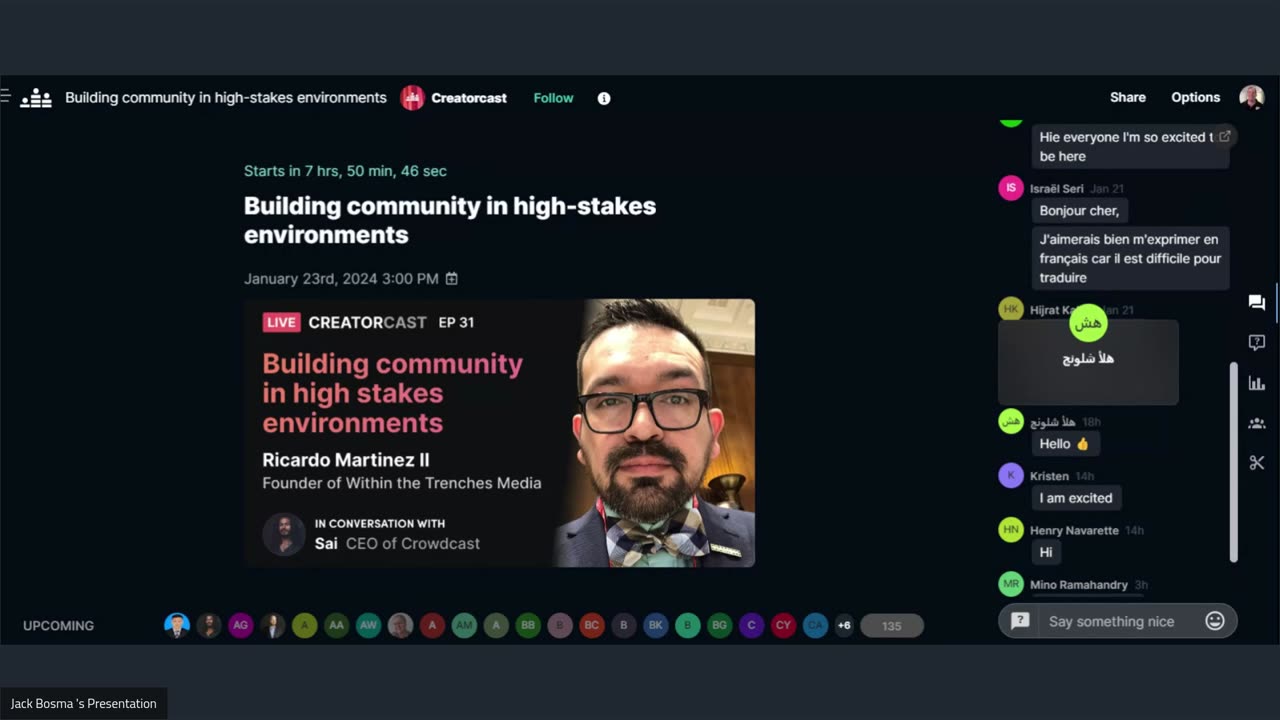The image size is (1280, 720).
Task: Open the event banner thumbnail image
Action: point(500,433)
